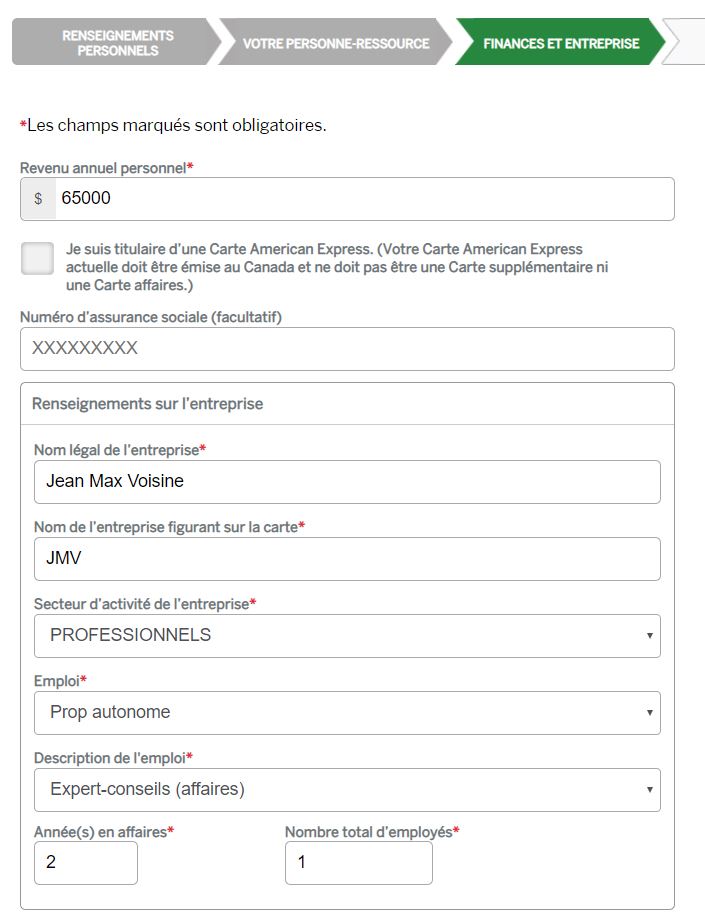The height and width of the screenshot is (918, 705).
Task: Select the XXXXXXXXX placeholder text
Action: 85,348
